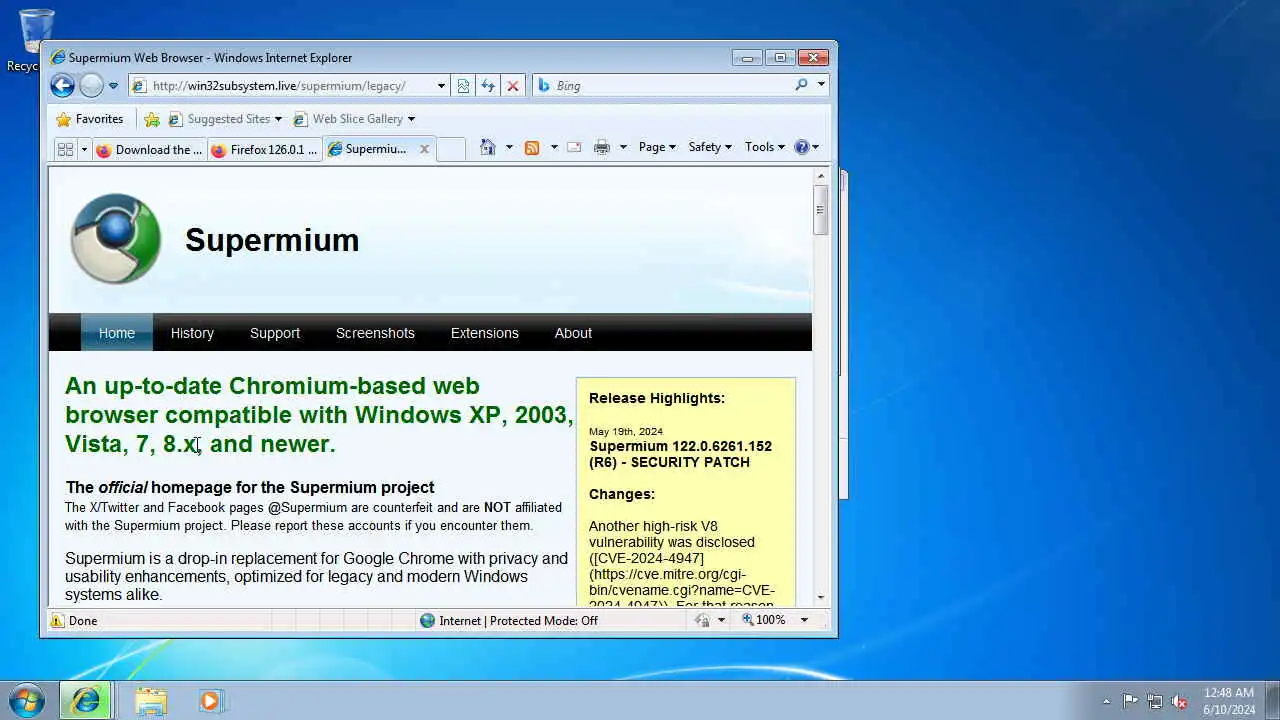The image size is (1280, 720).
Task: Open the About nav link
Action: tap(573, 333)
